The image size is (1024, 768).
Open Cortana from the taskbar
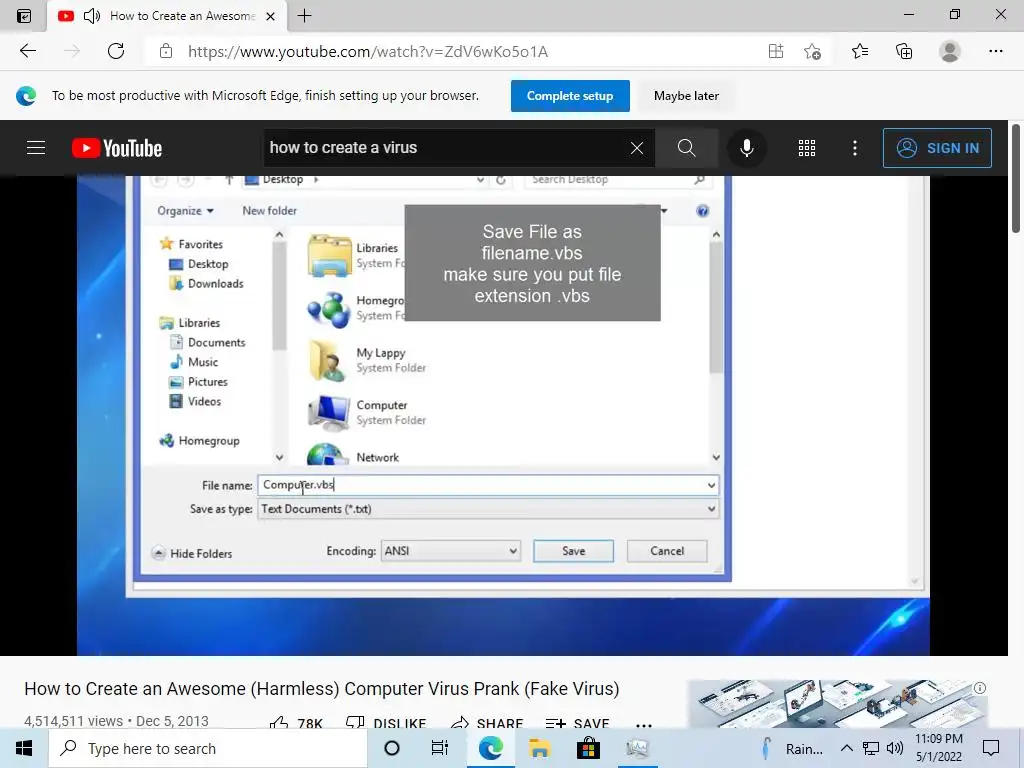tap(392, 748)
